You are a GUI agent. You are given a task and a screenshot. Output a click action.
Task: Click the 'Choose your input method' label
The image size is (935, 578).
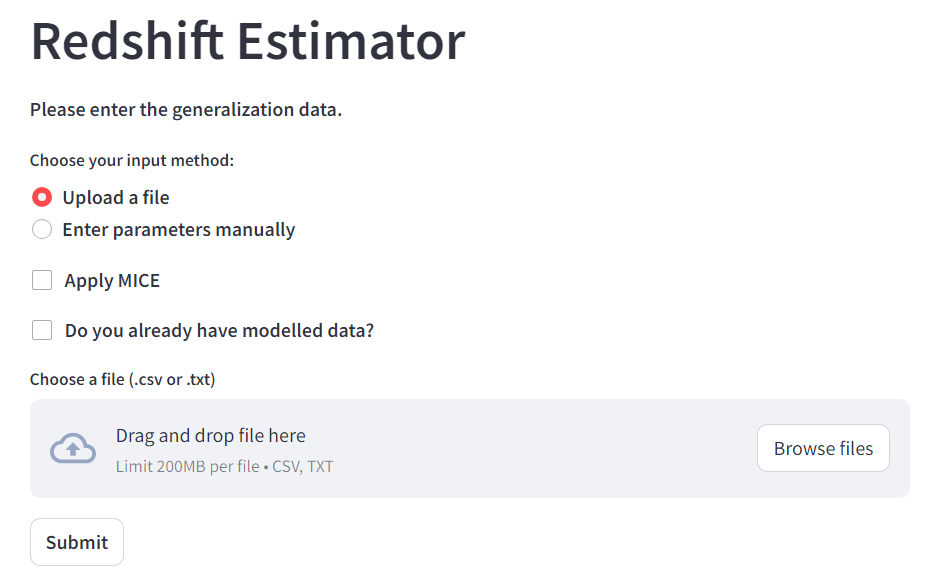(x=131, y=160)
